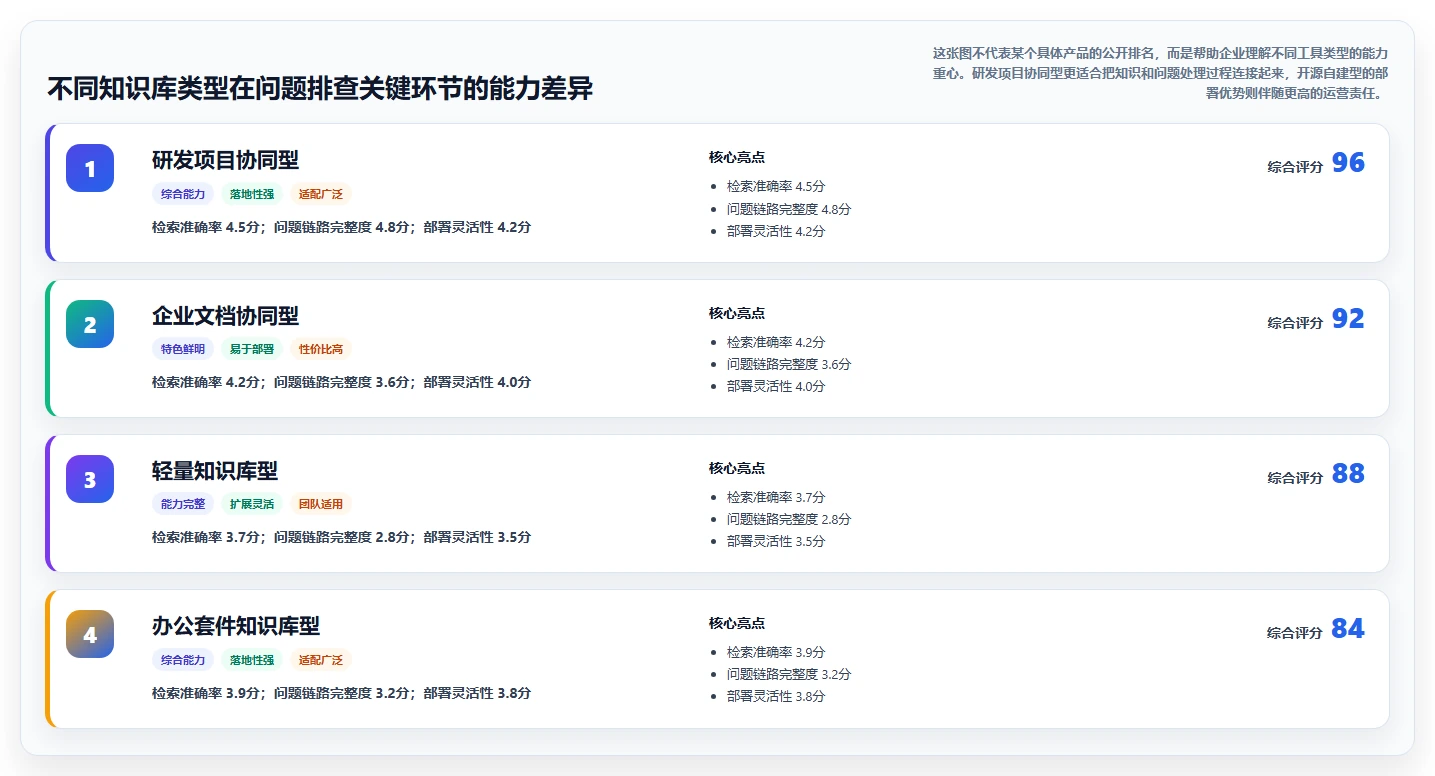This screenshot has width=1435, height=776.
Task: Select bullet item 检索准确率 4.5分
Action: (x=776, y=186)
